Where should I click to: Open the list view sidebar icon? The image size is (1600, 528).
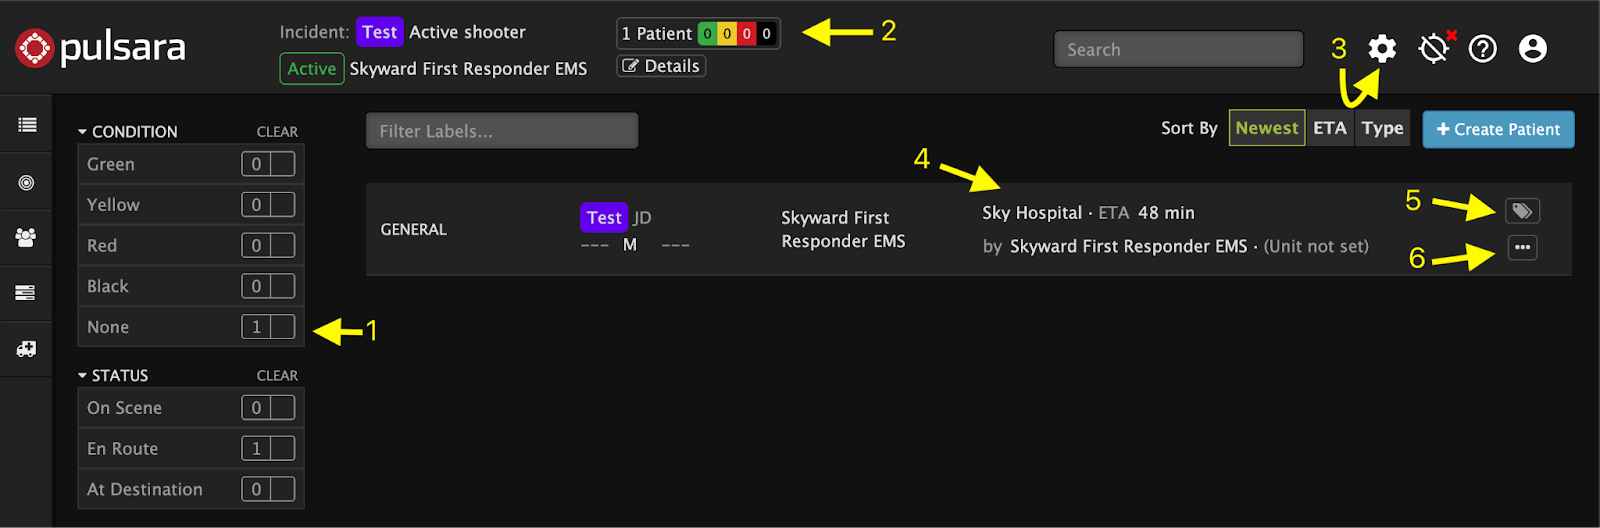point(27,124)
